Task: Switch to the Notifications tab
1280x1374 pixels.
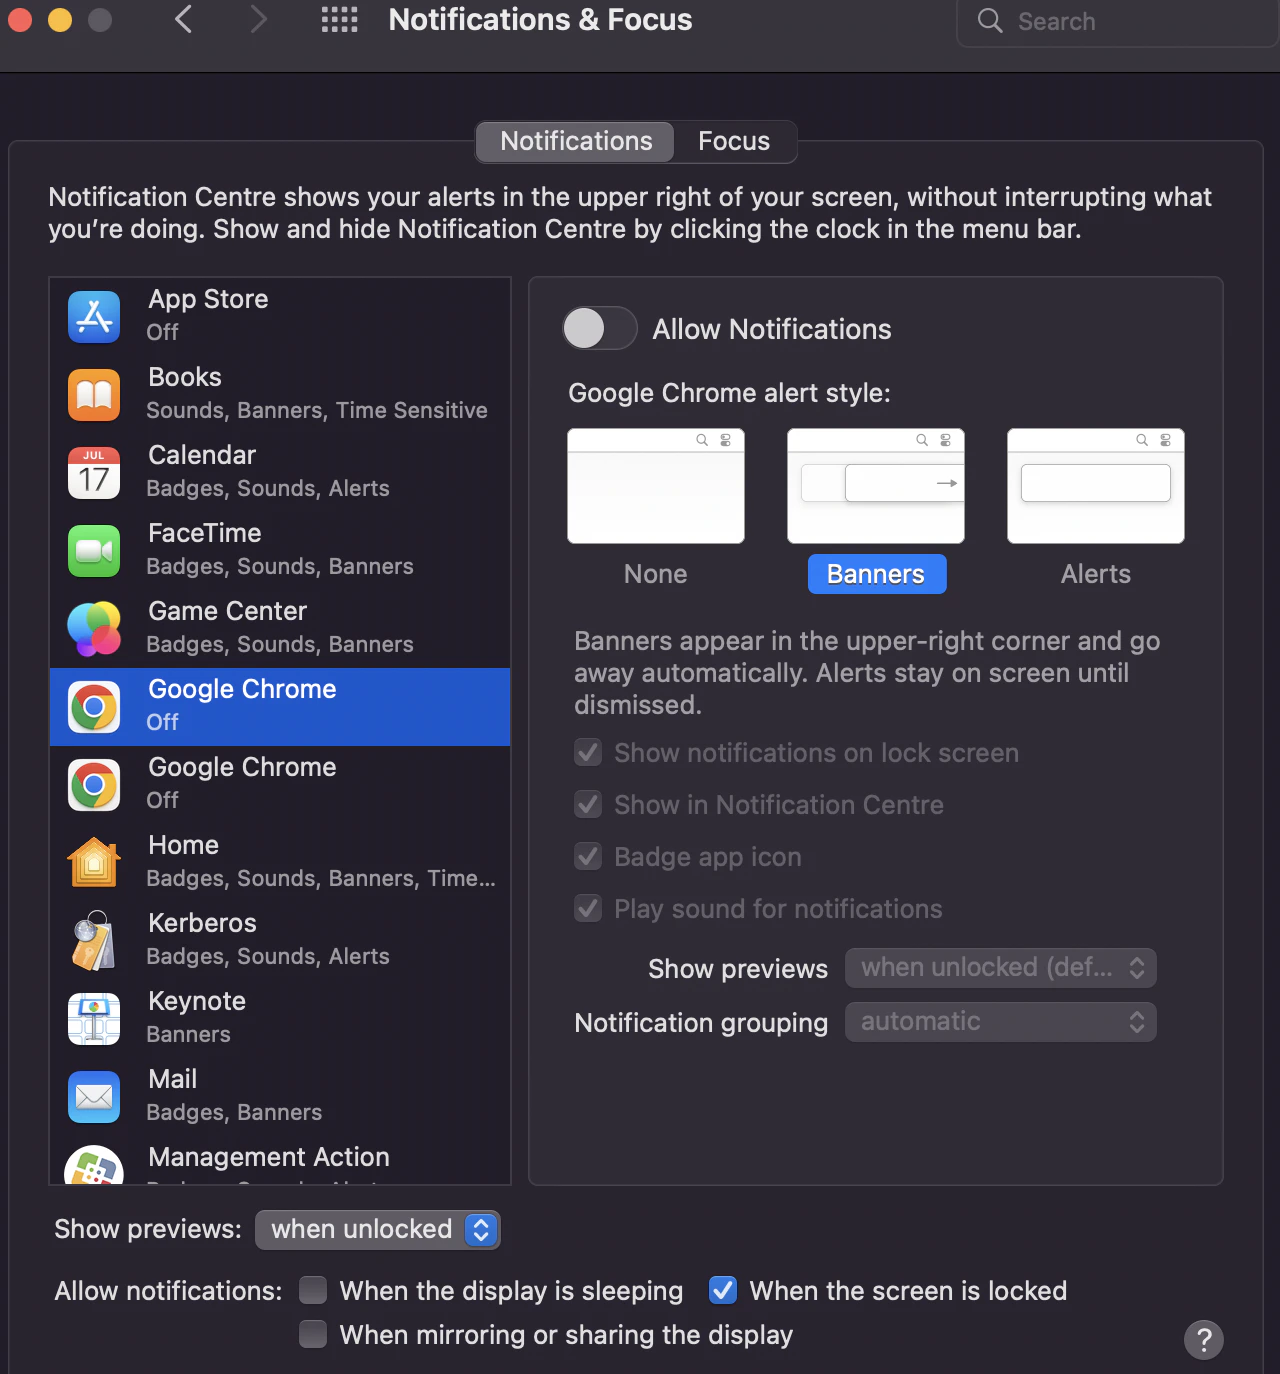Action: pos(576,141)
